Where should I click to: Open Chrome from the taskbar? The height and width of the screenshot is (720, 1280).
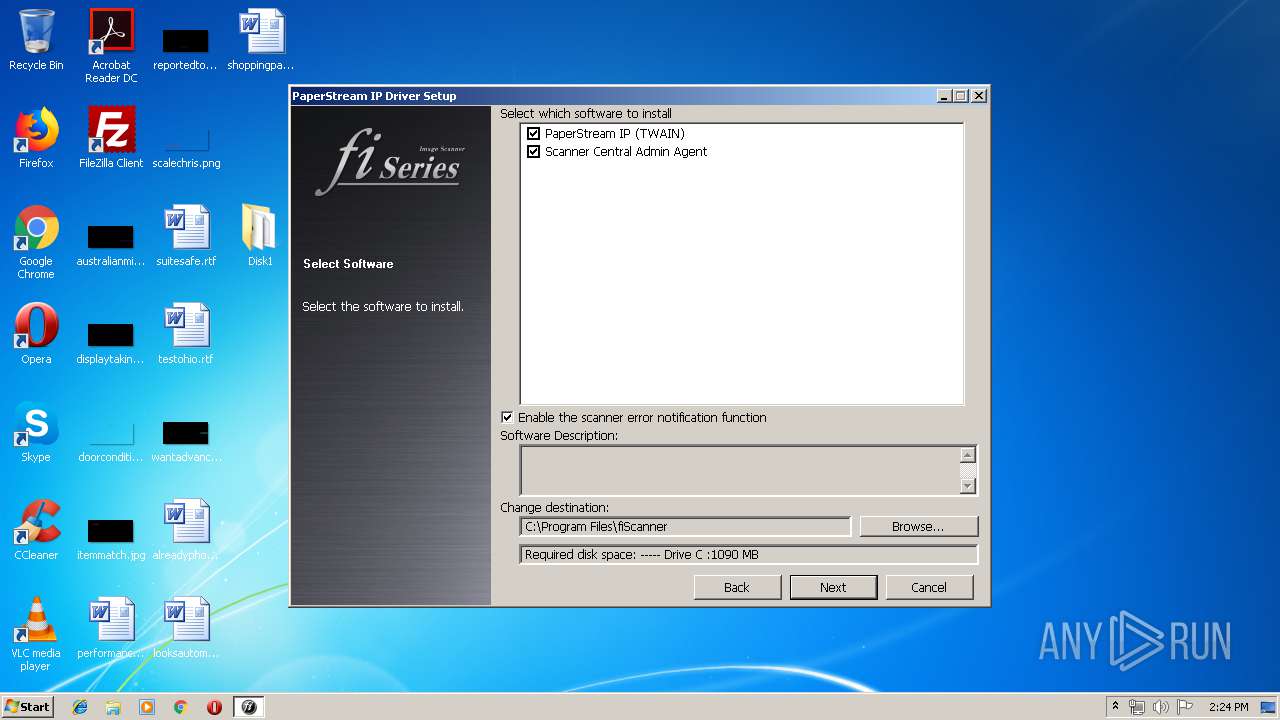pos(181,707)
